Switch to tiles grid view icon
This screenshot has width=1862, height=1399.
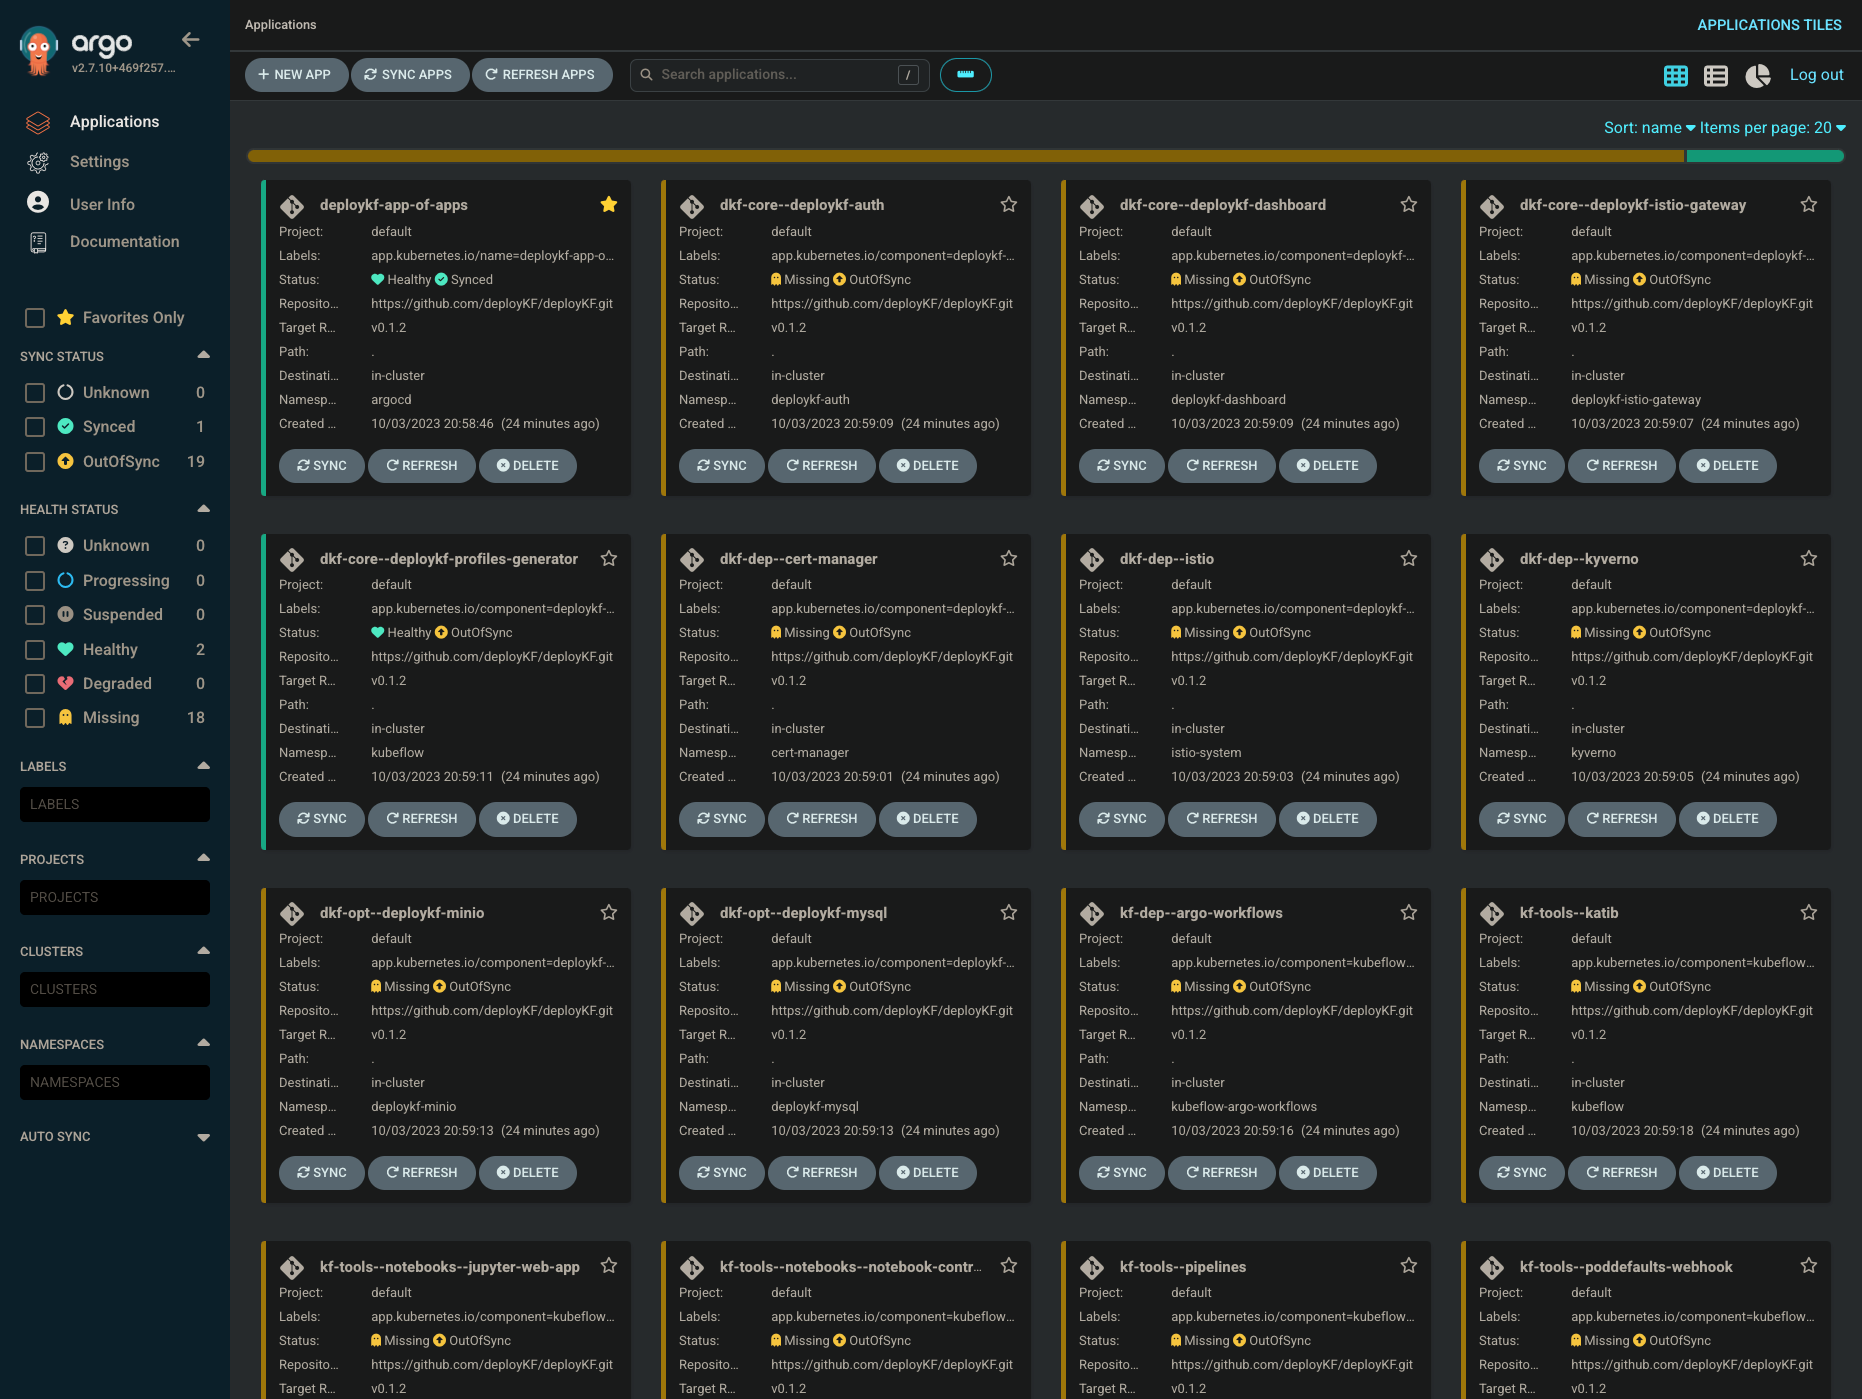tap(1676, 76)
